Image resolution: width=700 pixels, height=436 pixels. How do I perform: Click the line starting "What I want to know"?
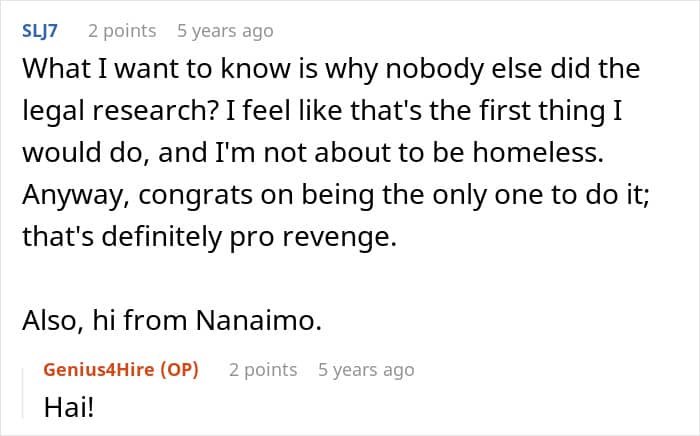[x=330, y=72]
